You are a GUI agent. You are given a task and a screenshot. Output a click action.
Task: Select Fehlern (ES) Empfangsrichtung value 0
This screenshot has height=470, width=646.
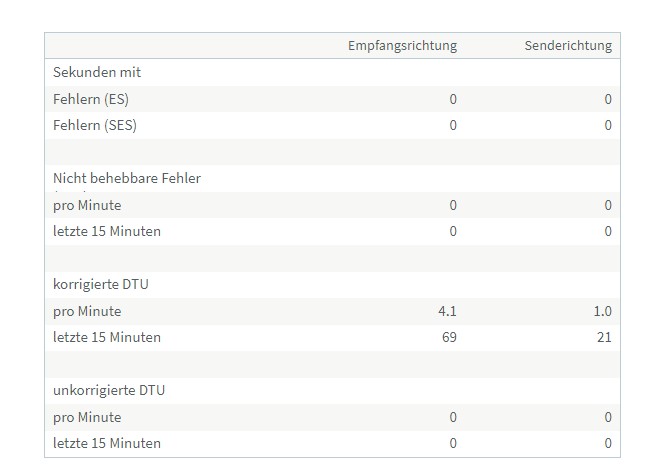(453, 99)
